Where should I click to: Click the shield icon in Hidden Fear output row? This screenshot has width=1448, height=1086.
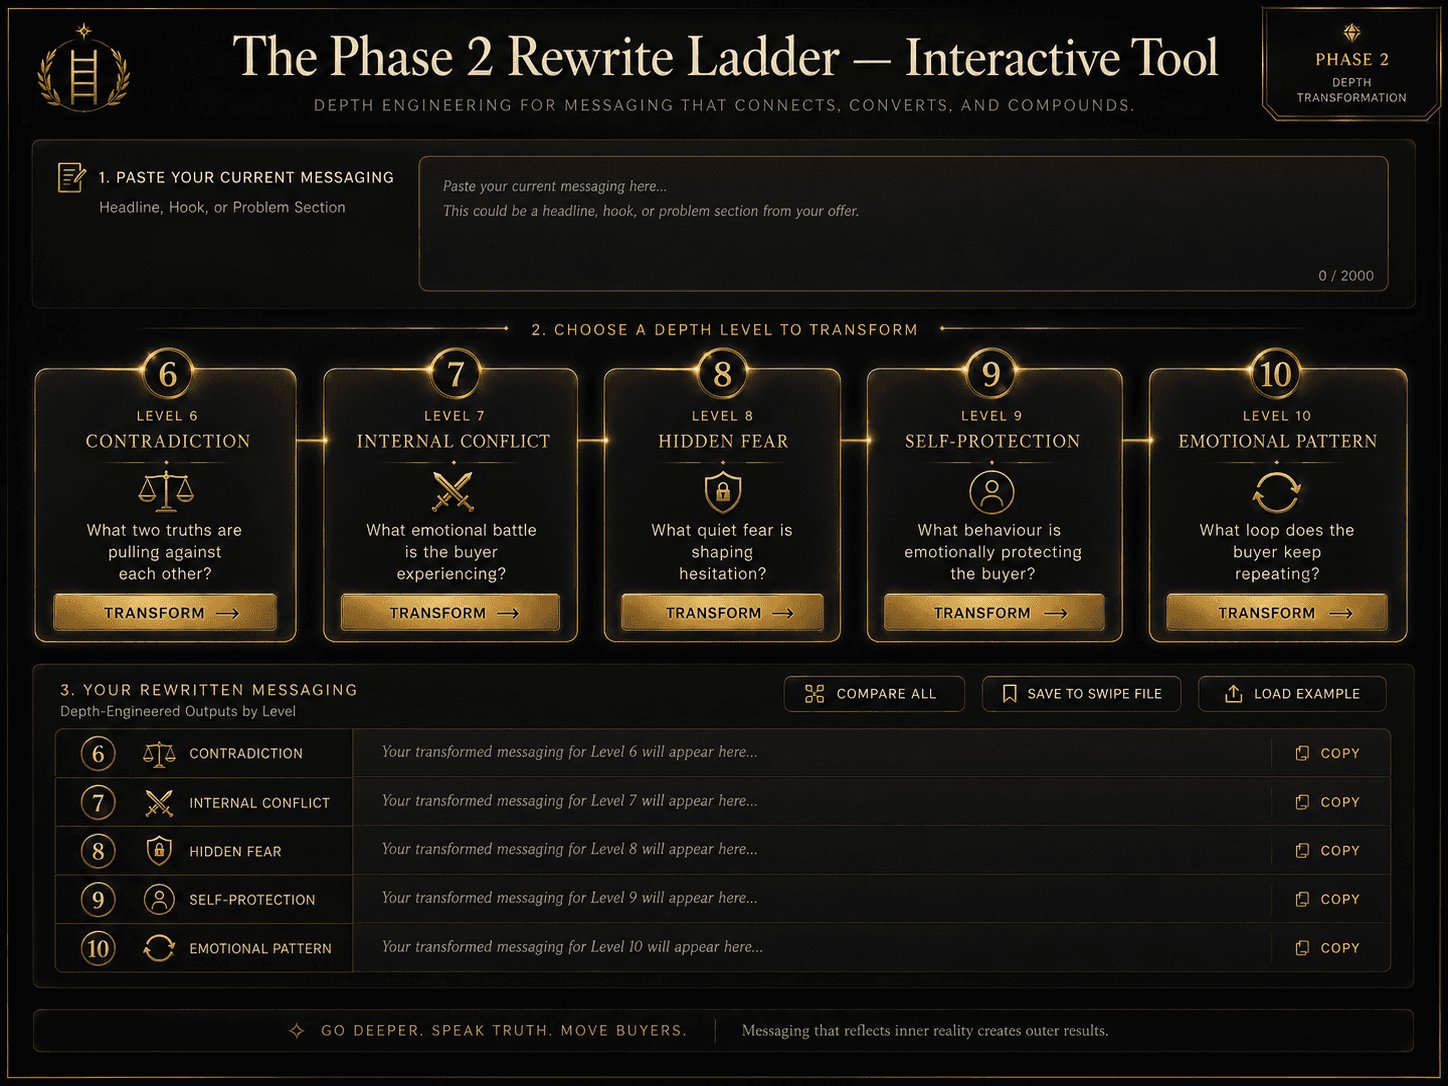159,851
